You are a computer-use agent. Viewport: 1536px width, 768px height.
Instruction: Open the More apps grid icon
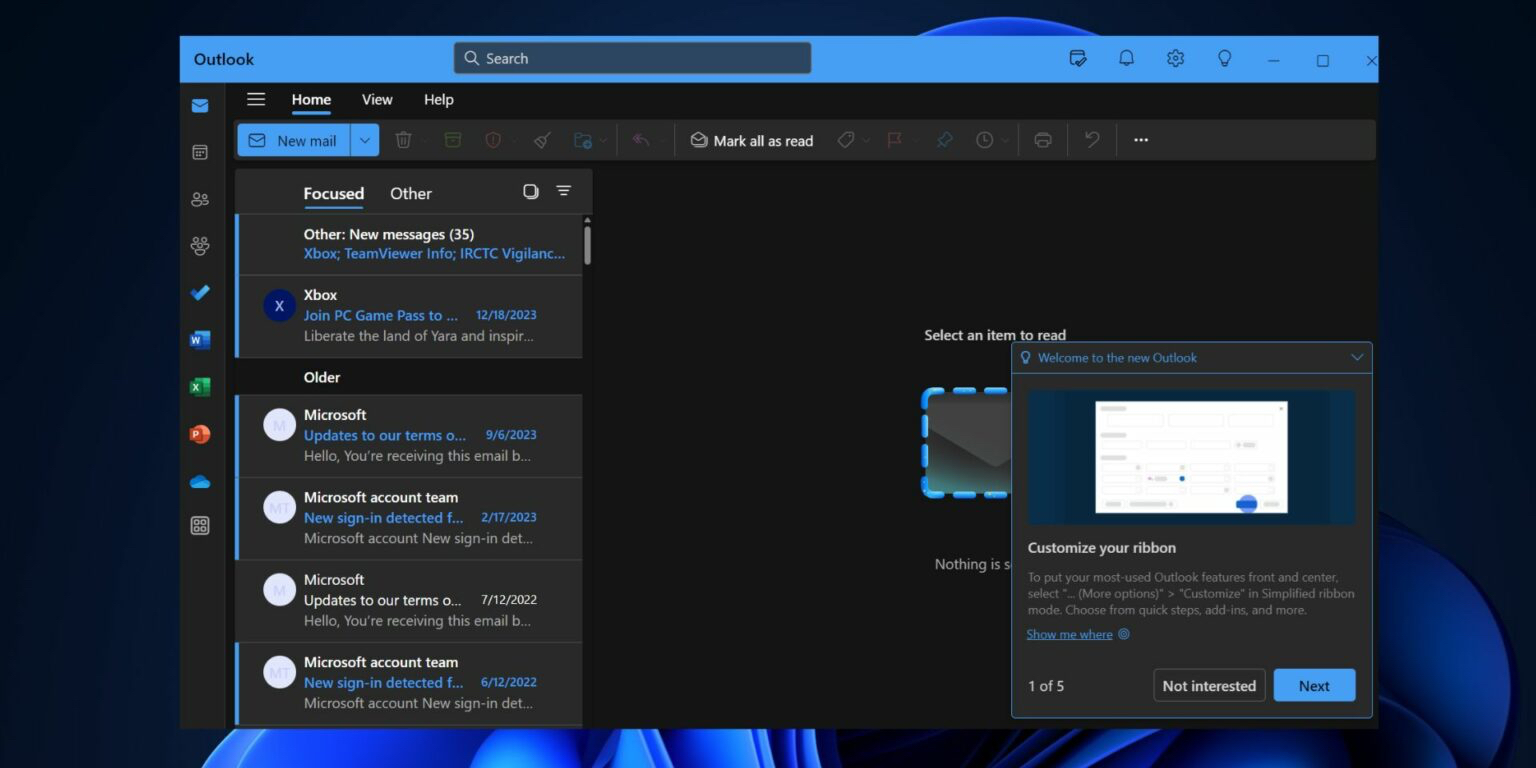(200, 526)
